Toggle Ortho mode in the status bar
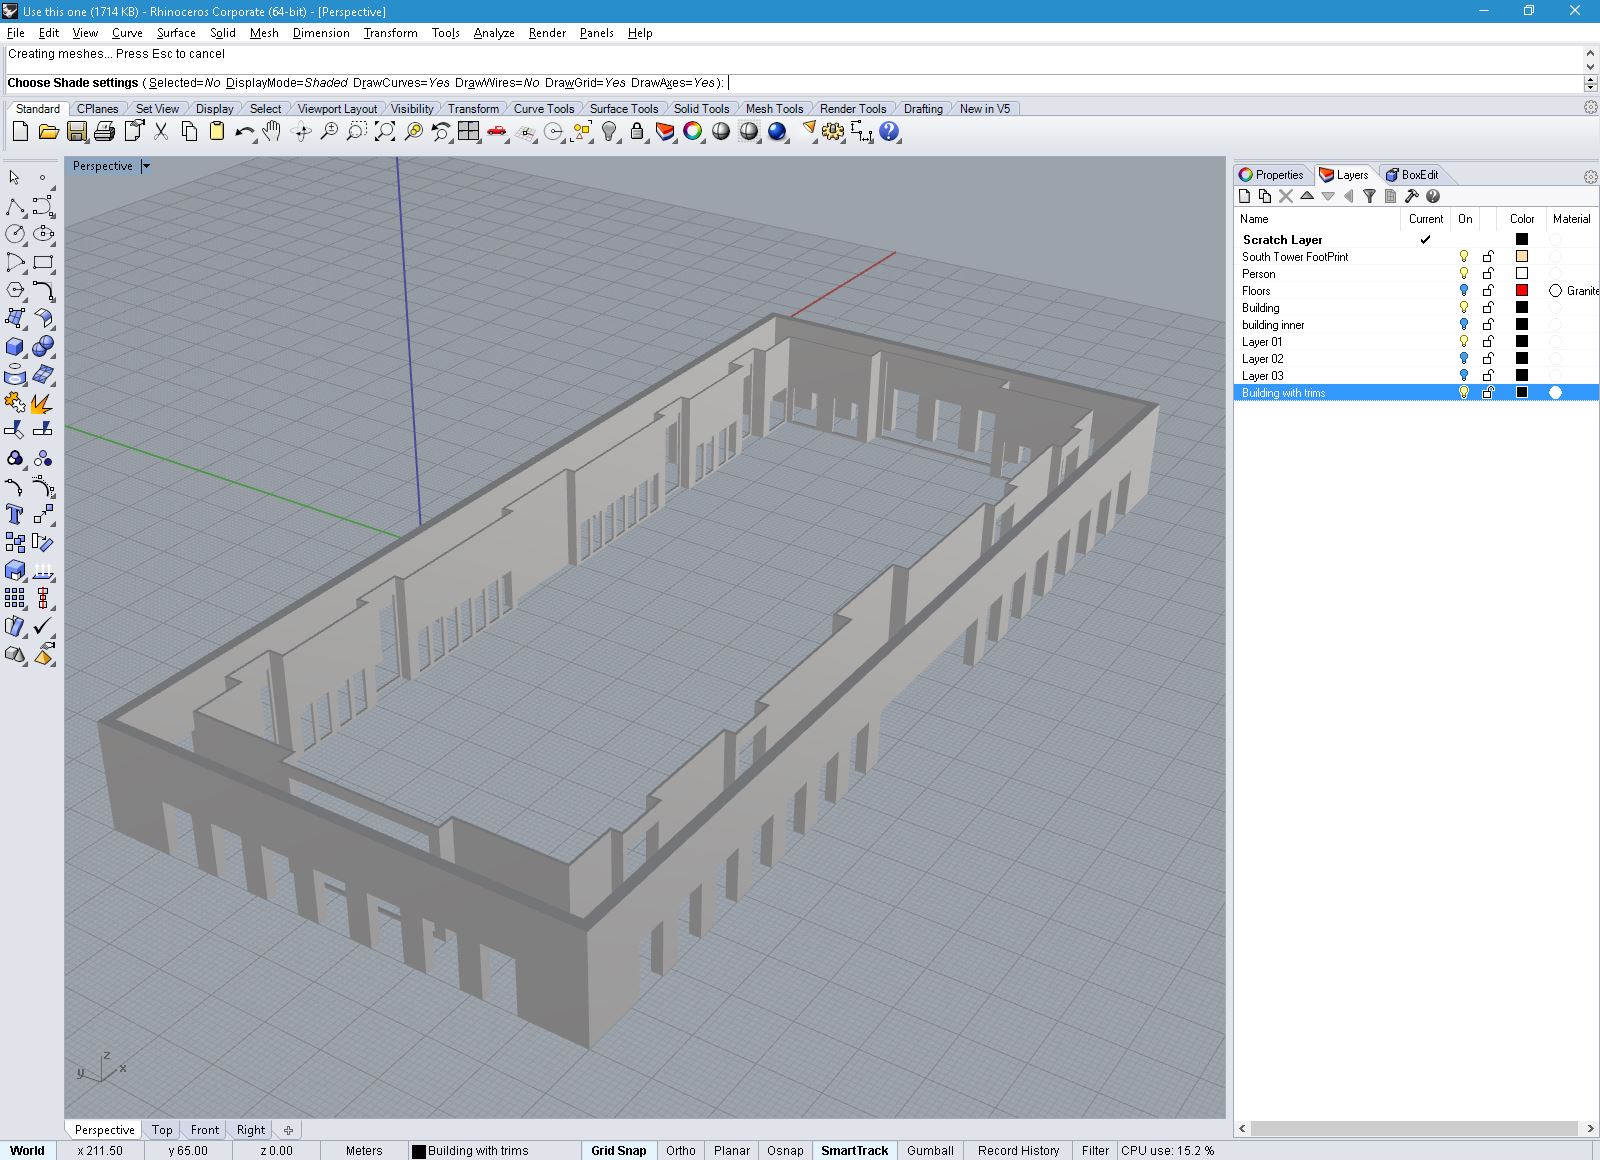Viewport: 1600px width, 1160px height. (681, 1150)
